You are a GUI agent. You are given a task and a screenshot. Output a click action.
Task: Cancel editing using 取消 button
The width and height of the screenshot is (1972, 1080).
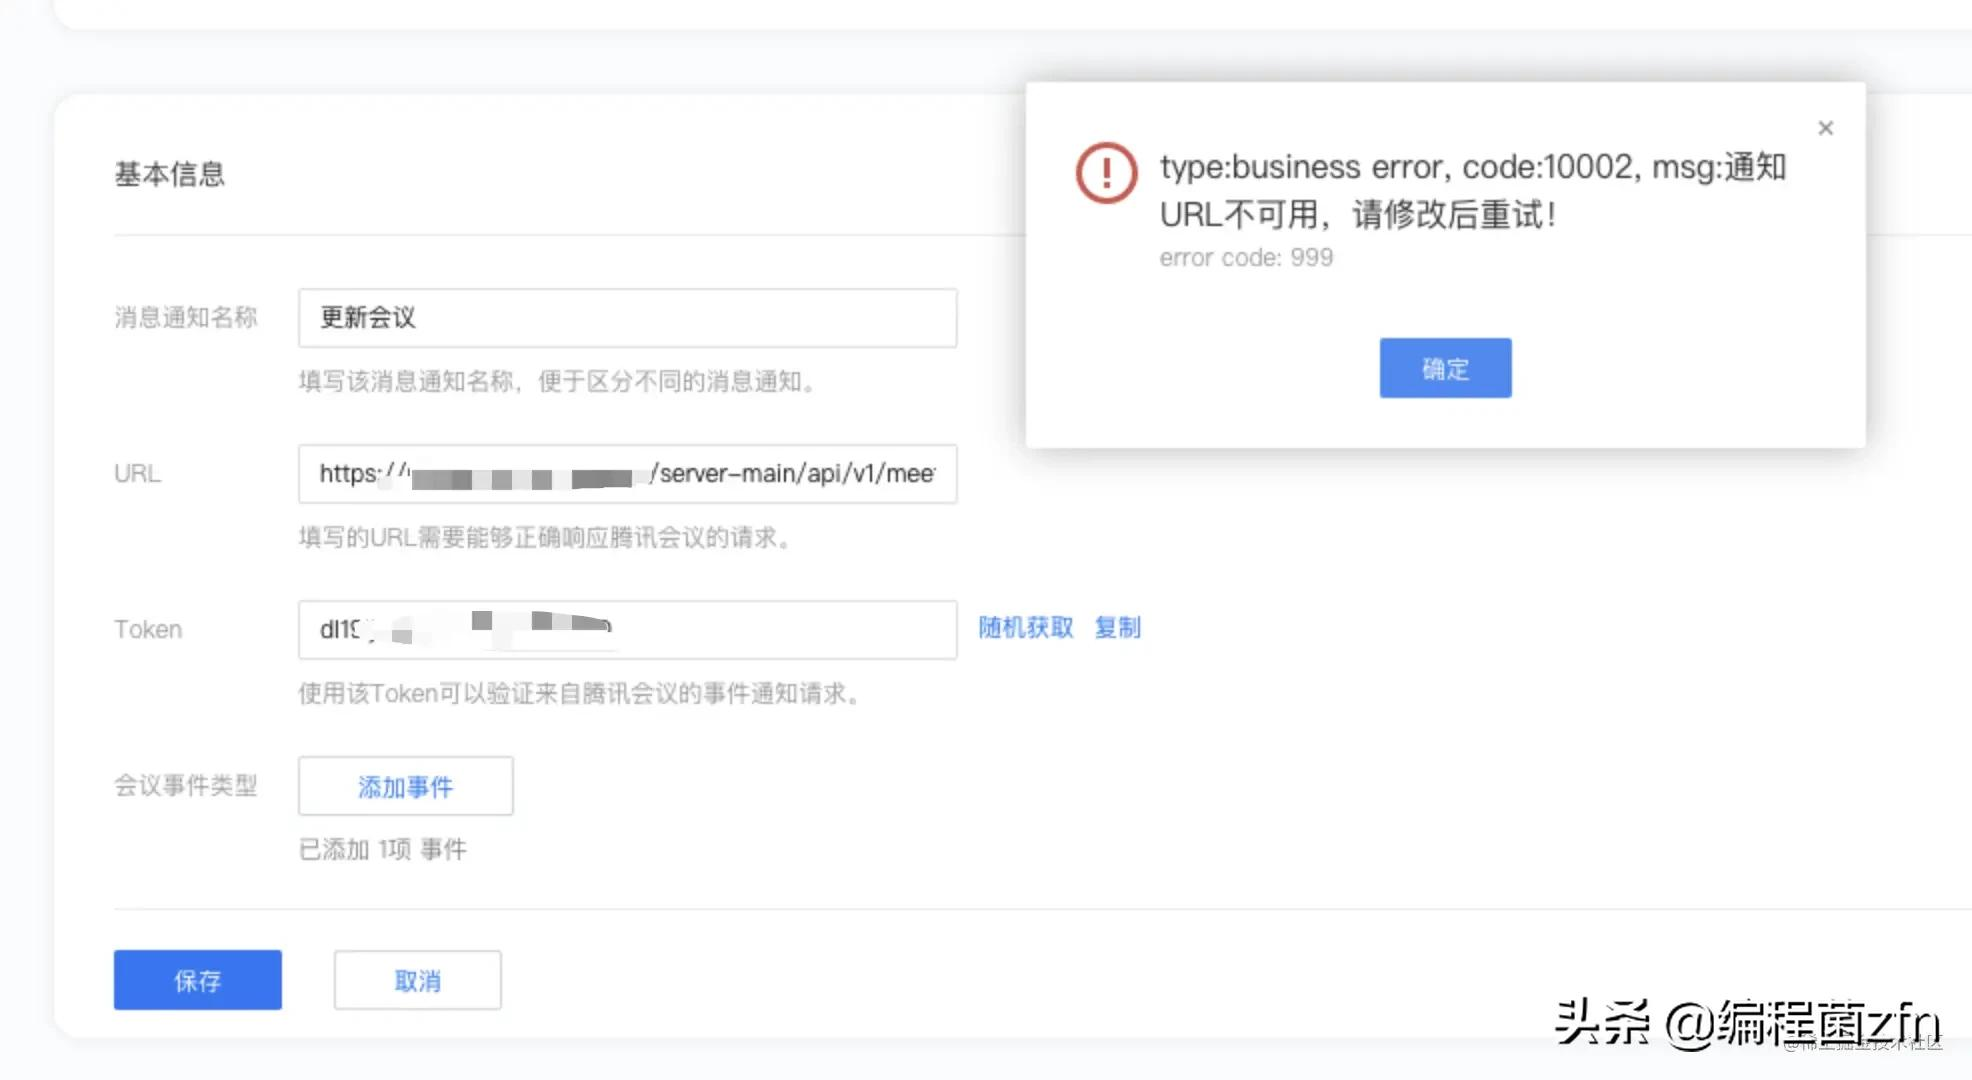pos(417,980)
